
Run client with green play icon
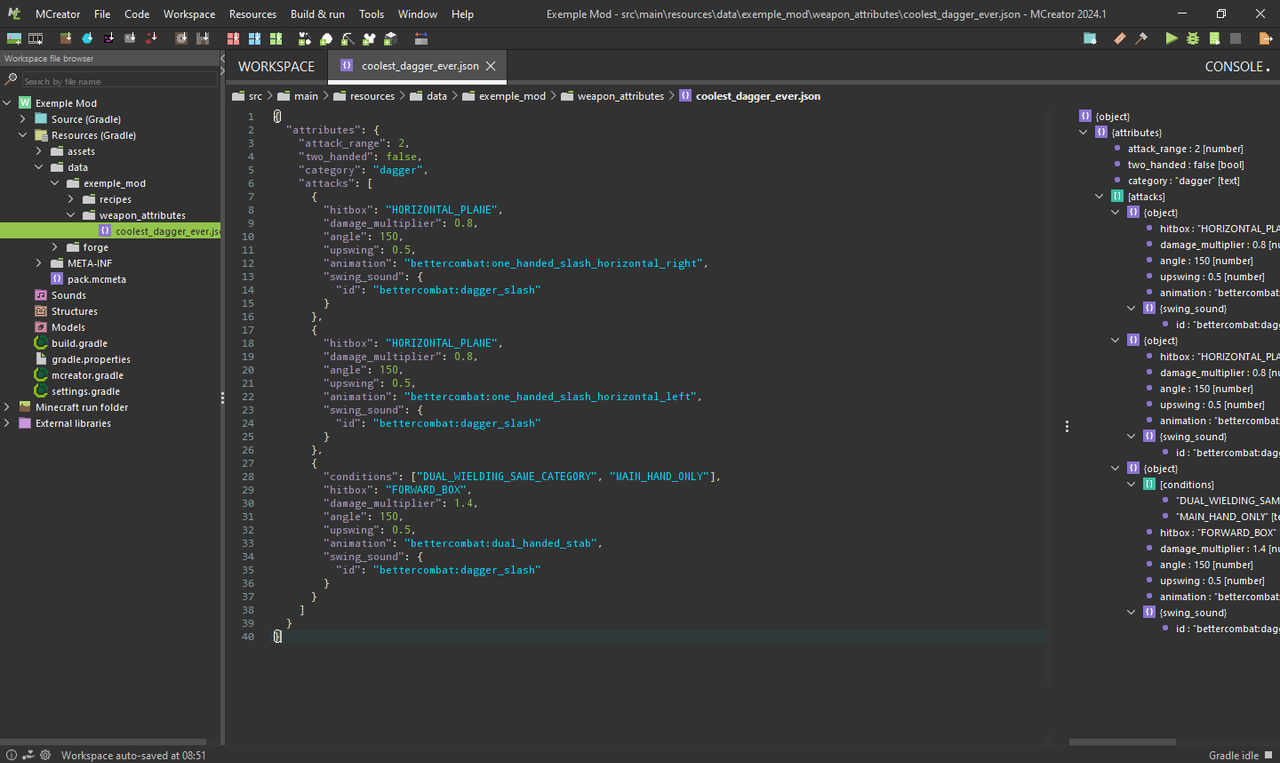[1171, 39]
